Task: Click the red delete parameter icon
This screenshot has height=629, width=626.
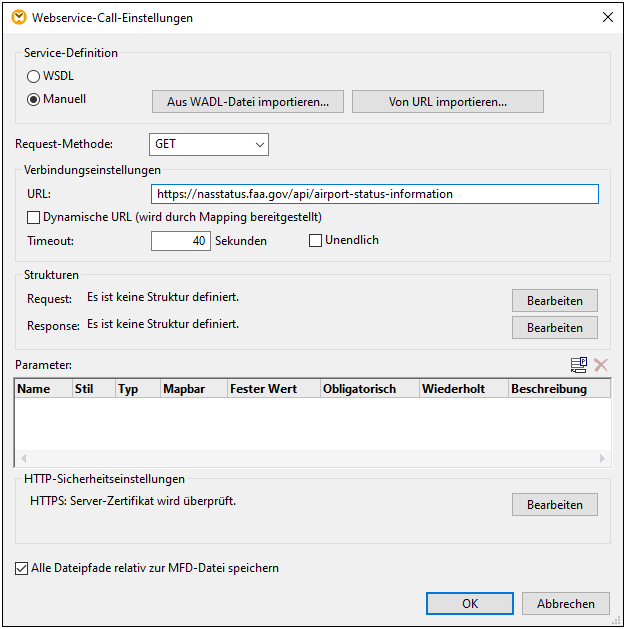Action: tap(601, 366)
